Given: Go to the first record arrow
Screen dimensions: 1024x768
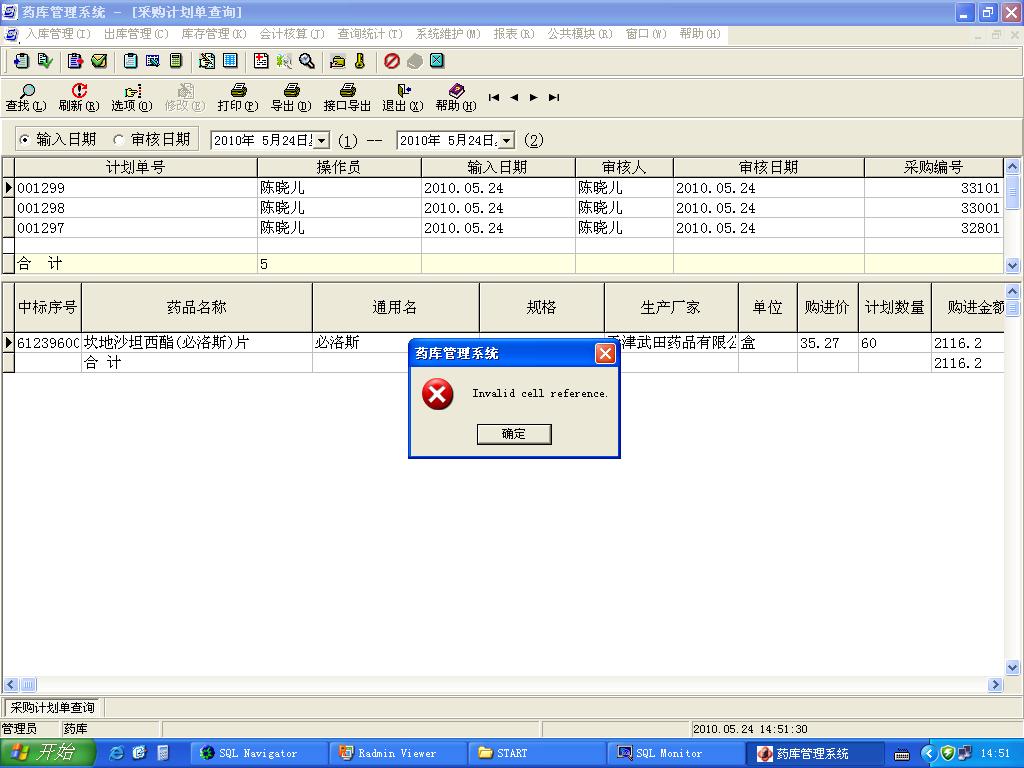Looking at the screenshot, I should click(x=494, y=97).
